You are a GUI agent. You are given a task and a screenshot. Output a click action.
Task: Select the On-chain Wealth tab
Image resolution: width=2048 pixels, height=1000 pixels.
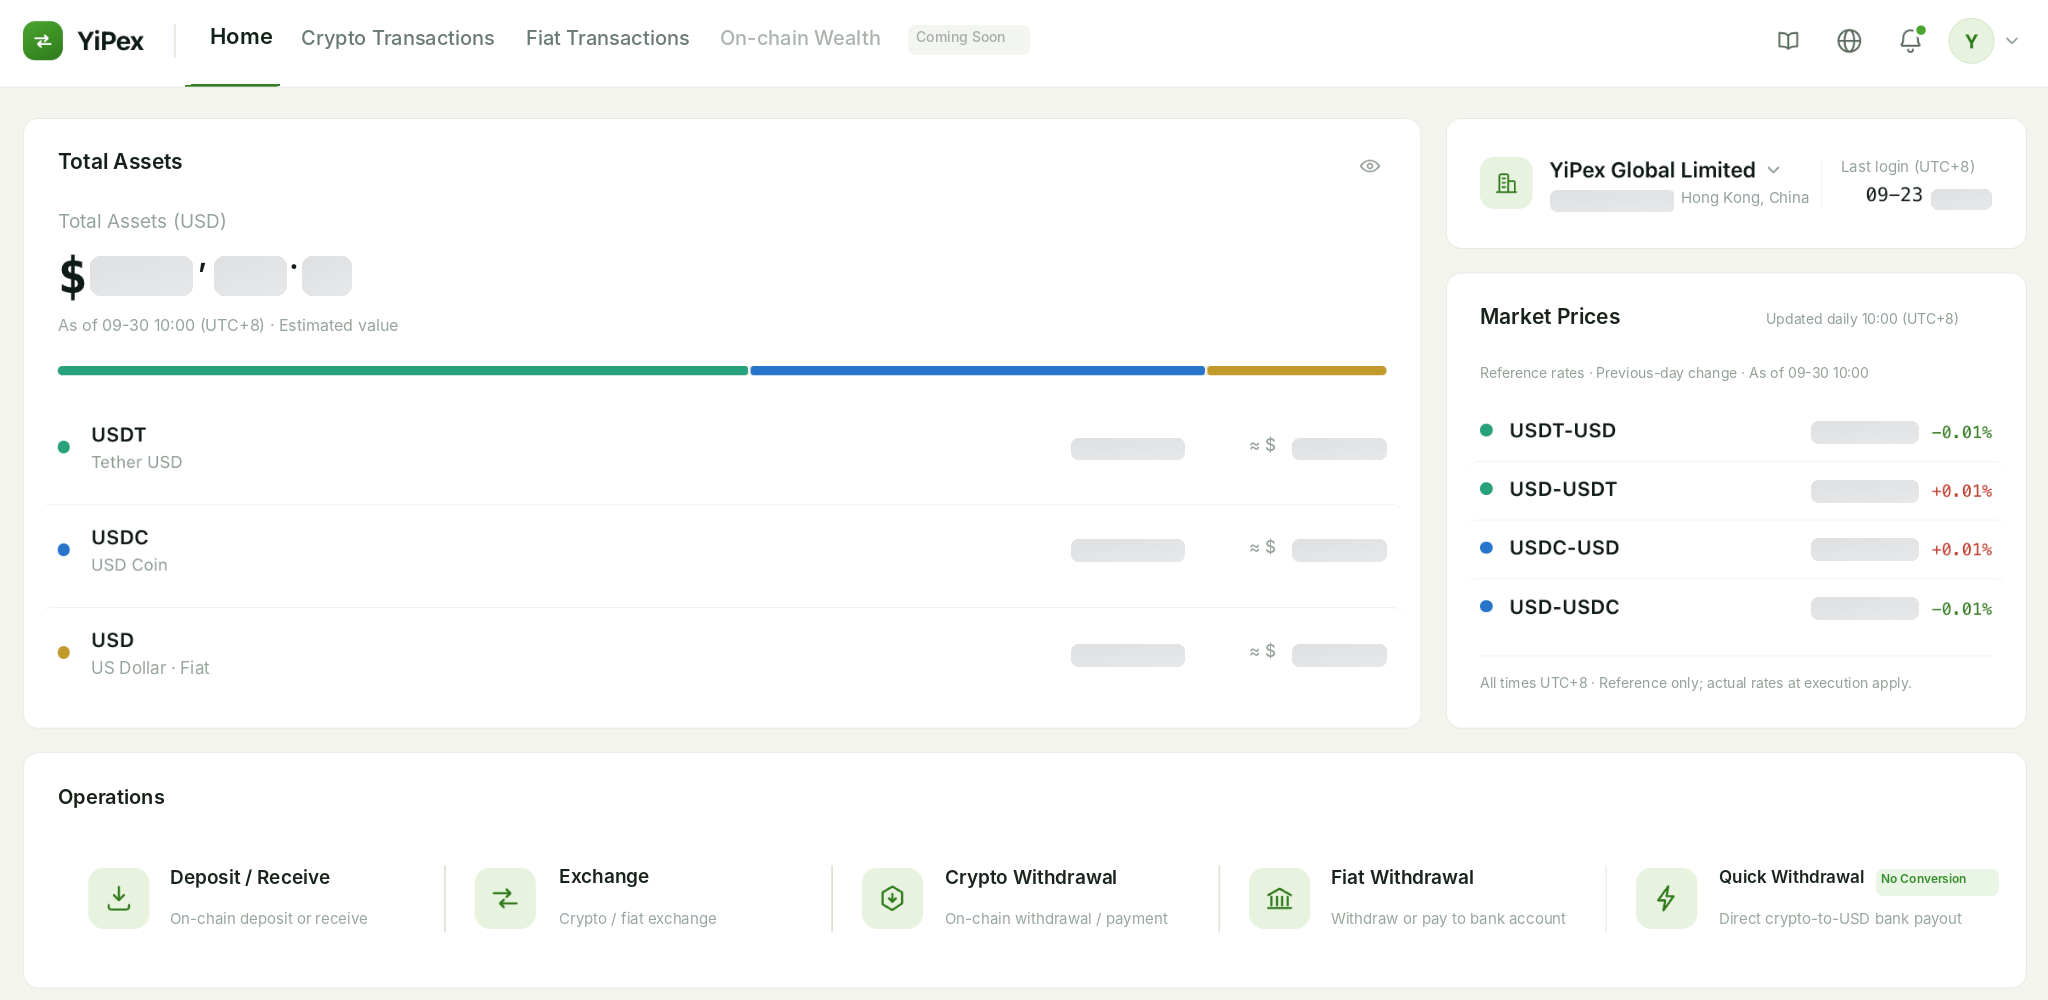coord(800,38)
